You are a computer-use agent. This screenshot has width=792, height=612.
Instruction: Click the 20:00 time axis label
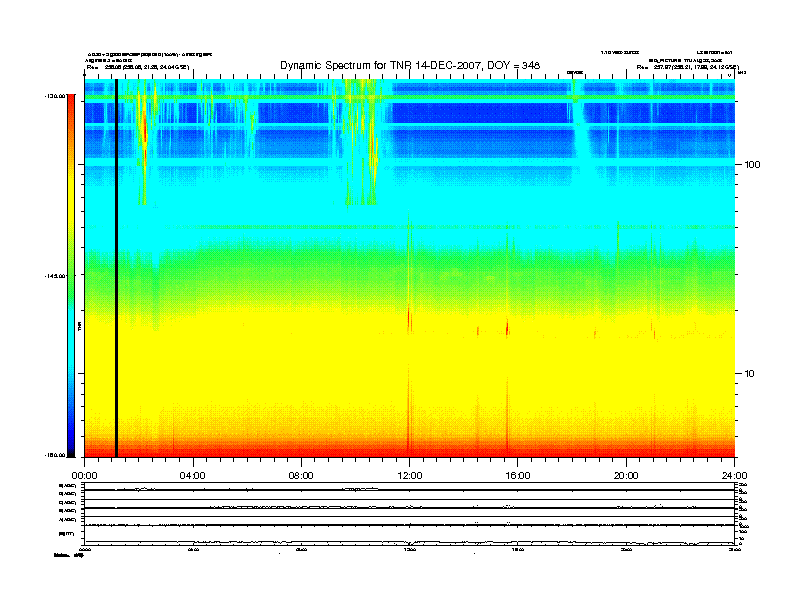pyautogui.click(x=626, y=476)
